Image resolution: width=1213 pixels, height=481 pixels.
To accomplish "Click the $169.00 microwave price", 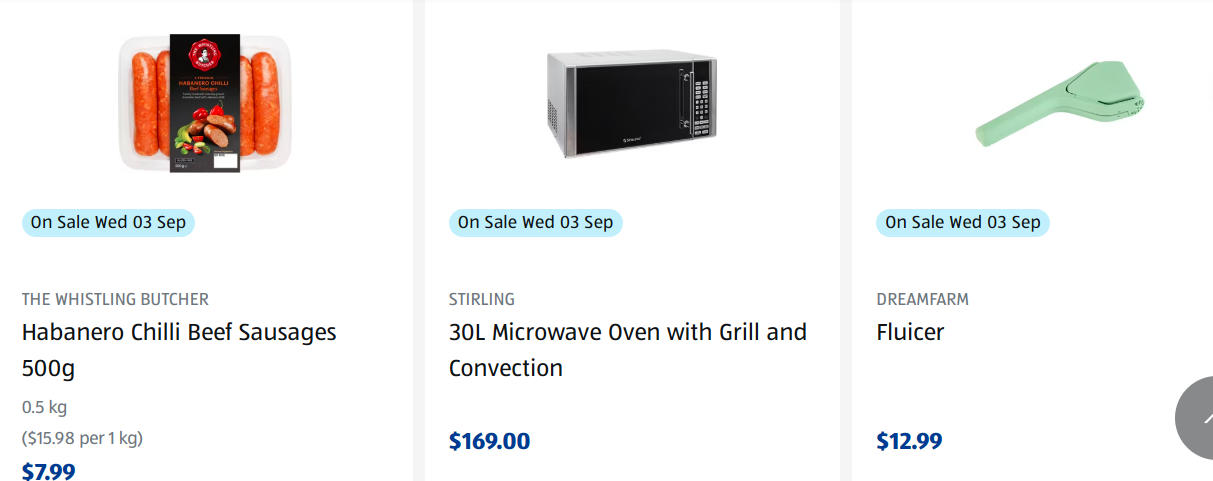I will (x=489, y=441).
